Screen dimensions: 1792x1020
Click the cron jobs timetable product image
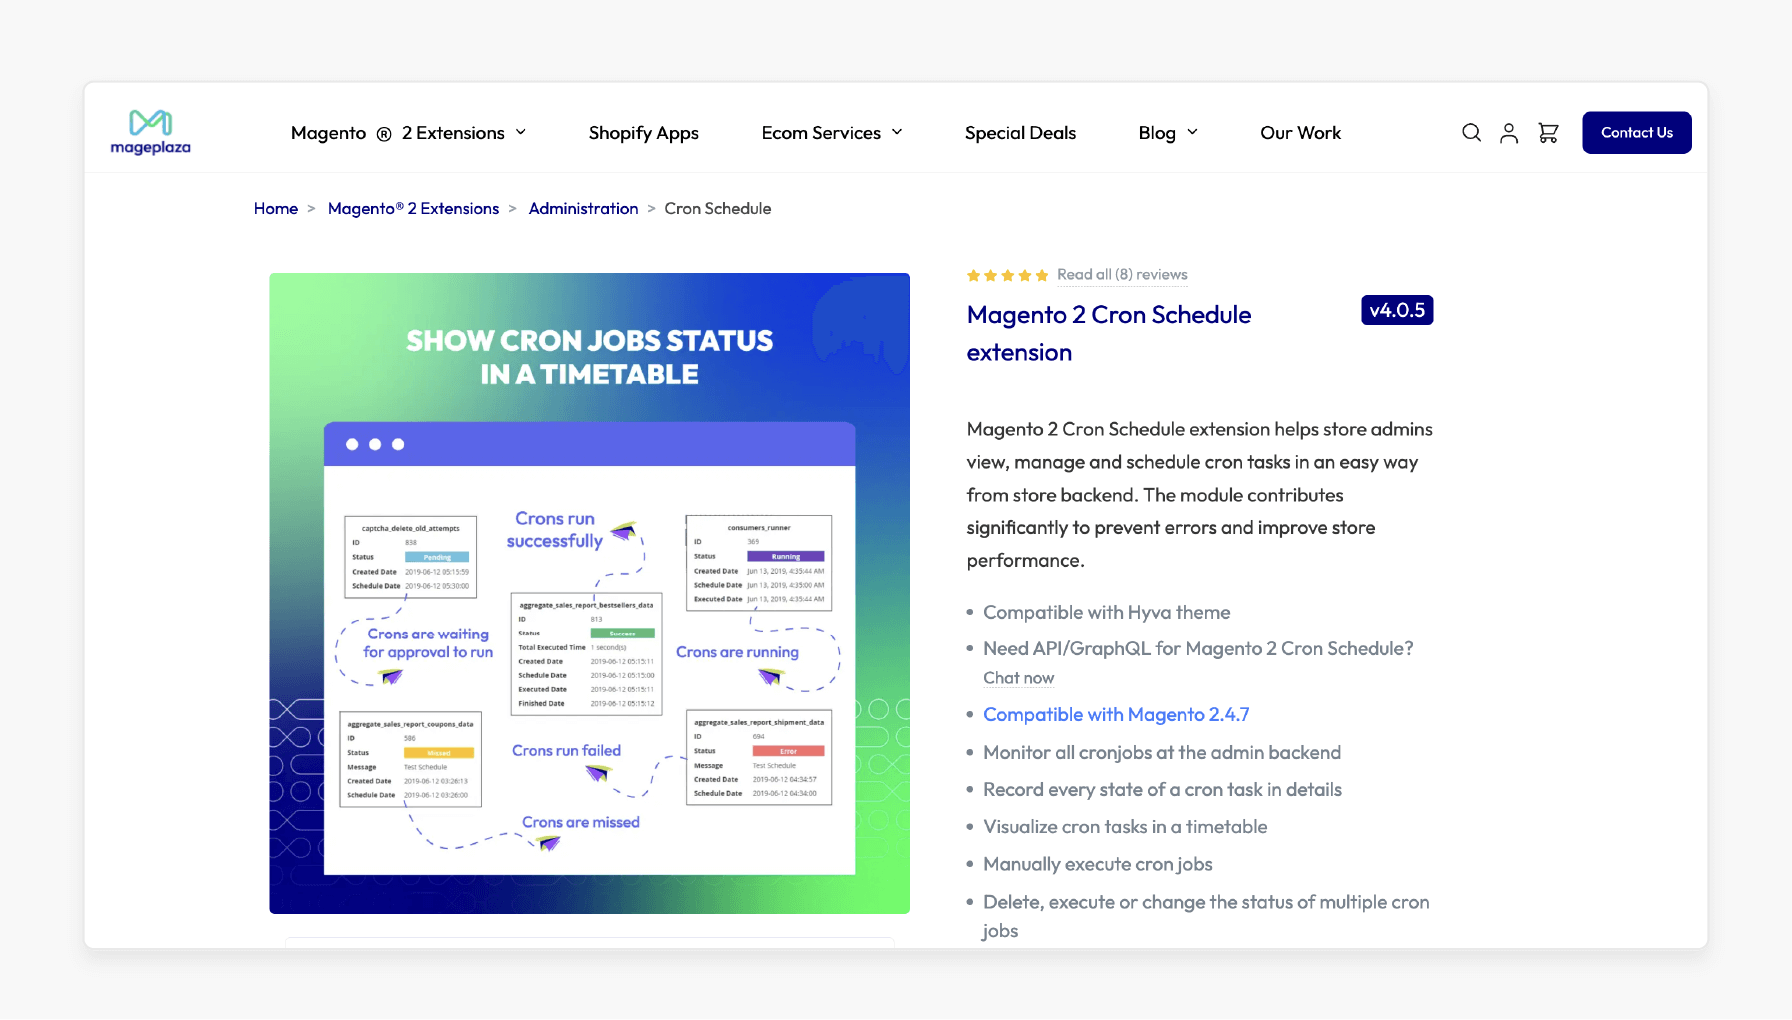(x=589, y=592)
